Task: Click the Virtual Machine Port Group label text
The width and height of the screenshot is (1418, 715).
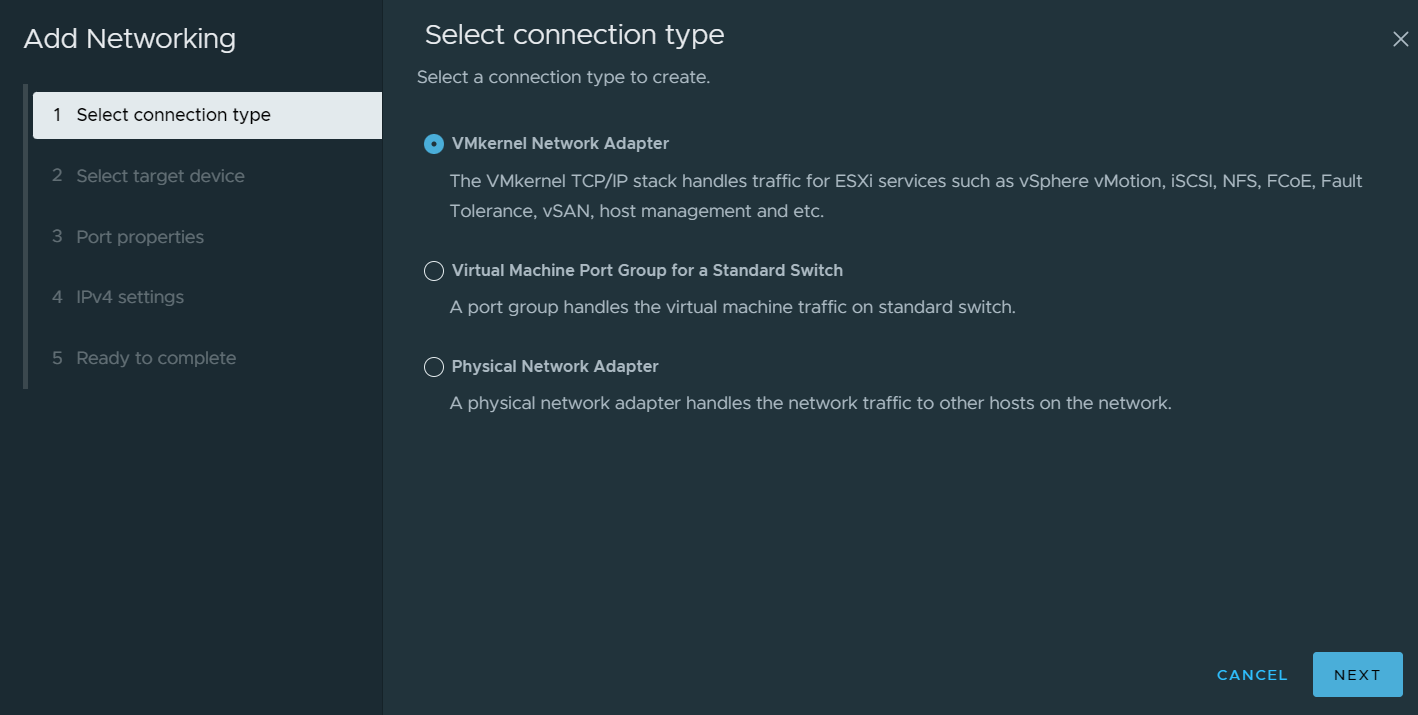Action: pos(647,271)
